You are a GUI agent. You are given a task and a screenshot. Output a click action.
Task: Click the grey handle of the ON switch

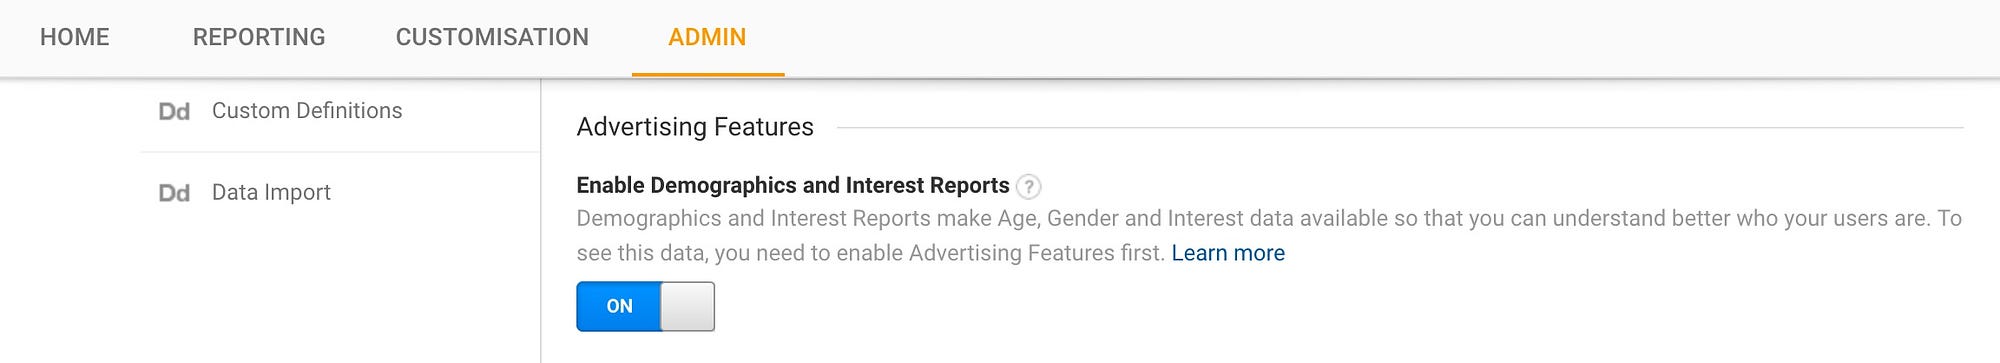tap(688, 306)
